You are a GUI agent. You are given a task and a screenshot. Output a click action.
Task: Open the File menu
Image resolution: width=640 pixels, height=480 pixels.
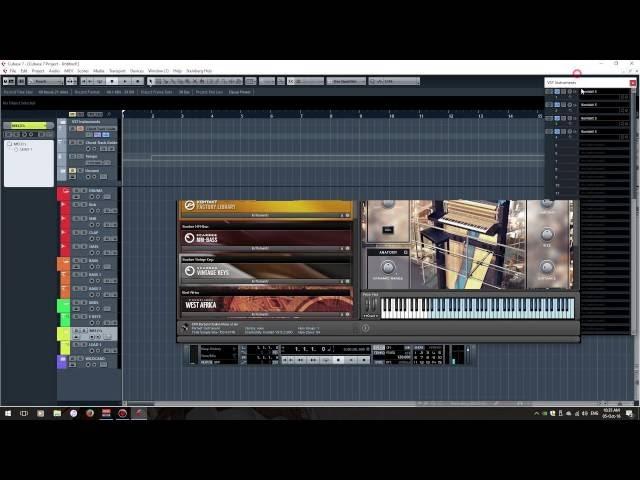point(13,71)
